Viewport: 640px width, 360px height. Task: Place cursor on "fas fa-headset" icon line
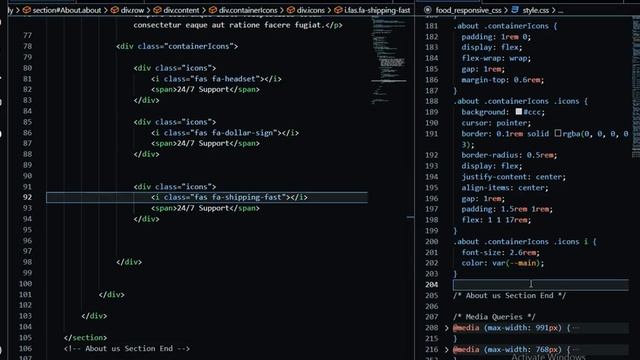[216, 79]
